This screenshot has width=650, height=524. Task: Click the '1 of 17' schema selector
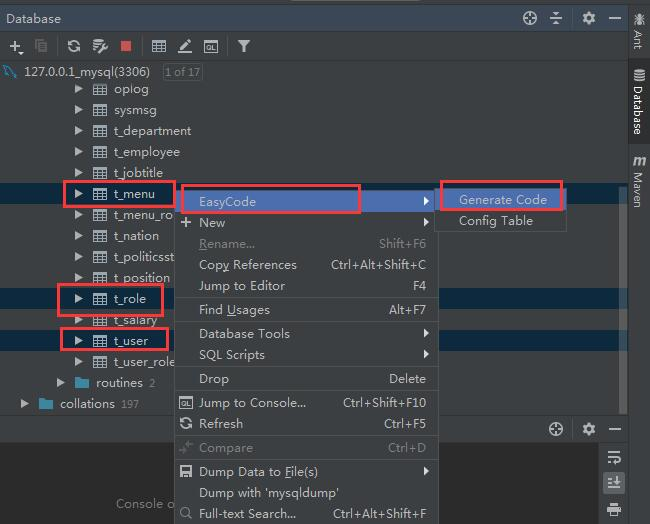pyautogui.click(x=182, y=72)
